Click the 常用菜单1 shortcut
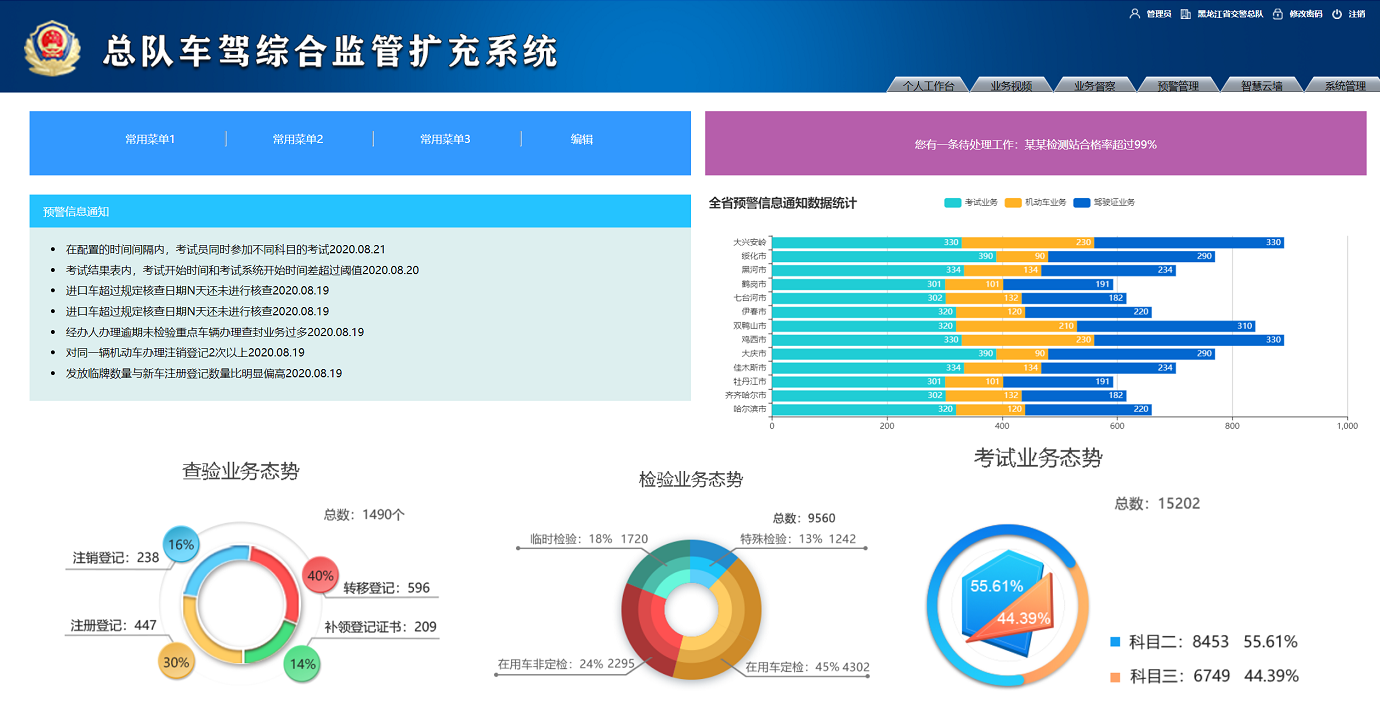The width and height of the screenshot is (1380, 711). 150,139
